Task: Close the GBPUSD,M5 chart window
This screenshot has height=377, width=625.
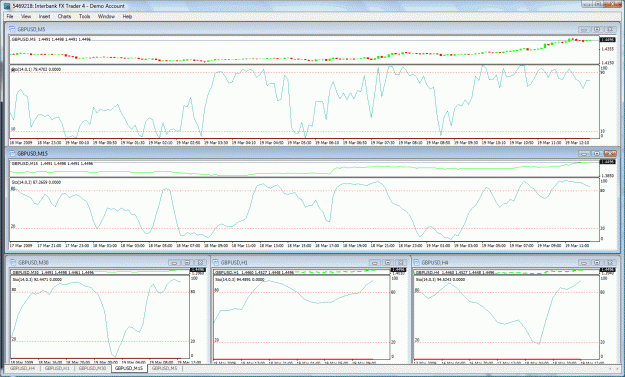Action: tap(610, 29)
